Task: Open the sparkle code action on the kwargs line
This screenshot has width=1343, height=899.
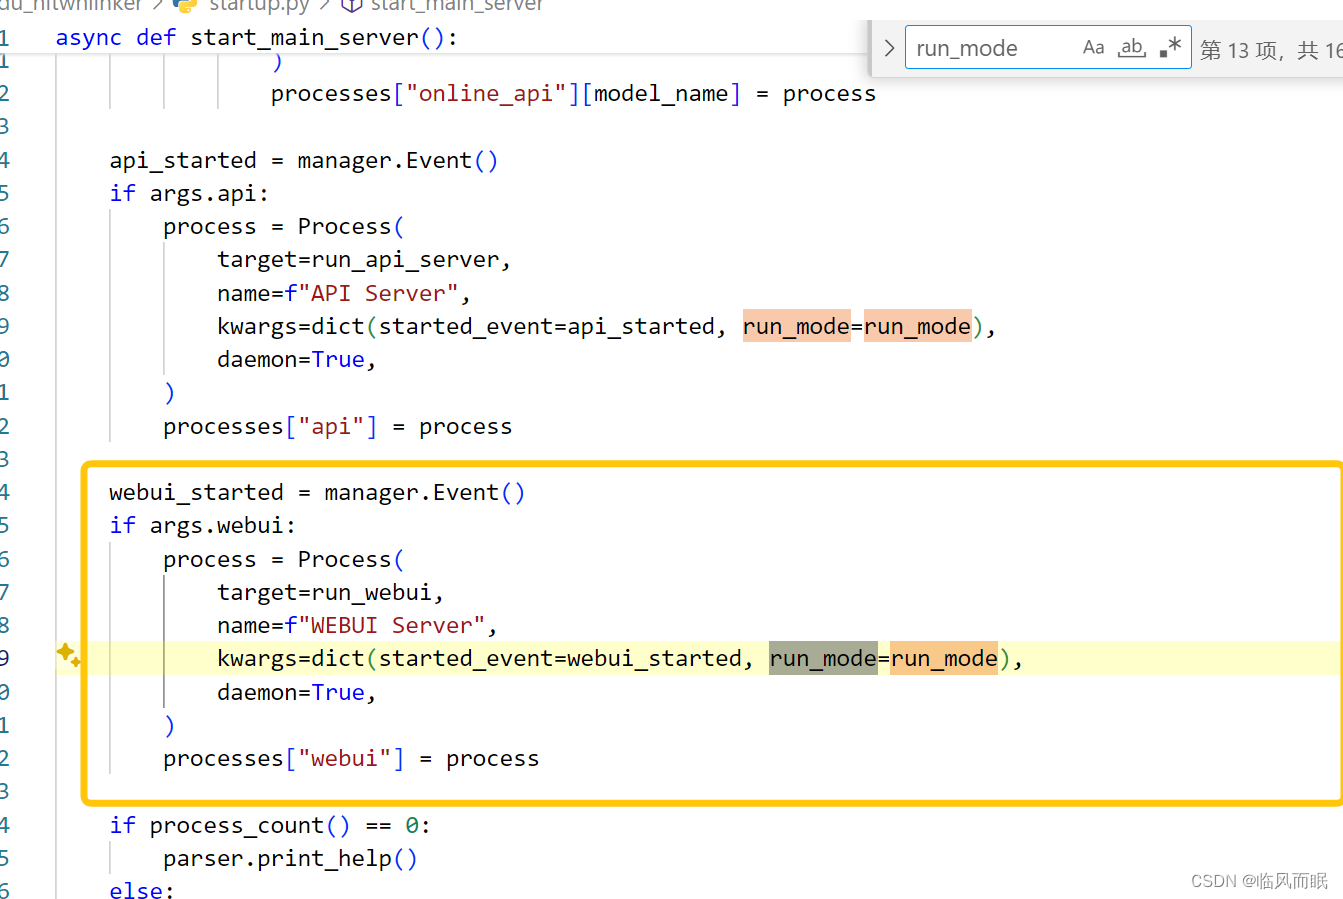Action: click(x=68, y=656)
